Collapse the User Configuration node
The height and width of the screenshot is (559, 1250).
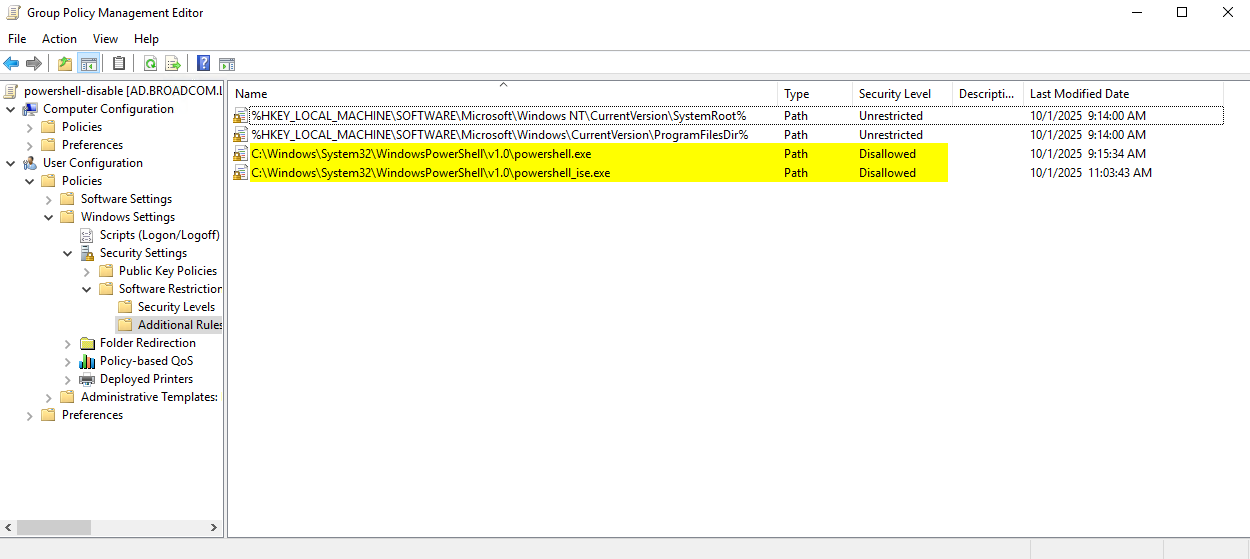pos(11,163)
